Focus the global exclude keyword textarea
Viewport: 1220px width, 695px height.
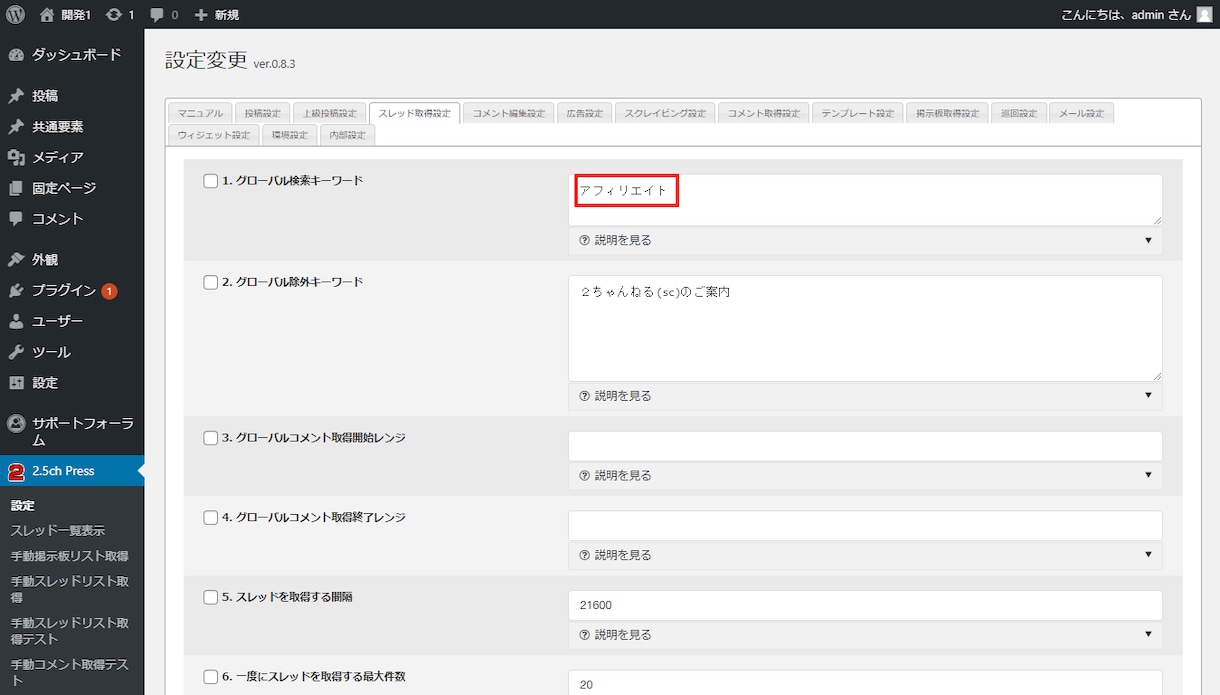[865, 328]
